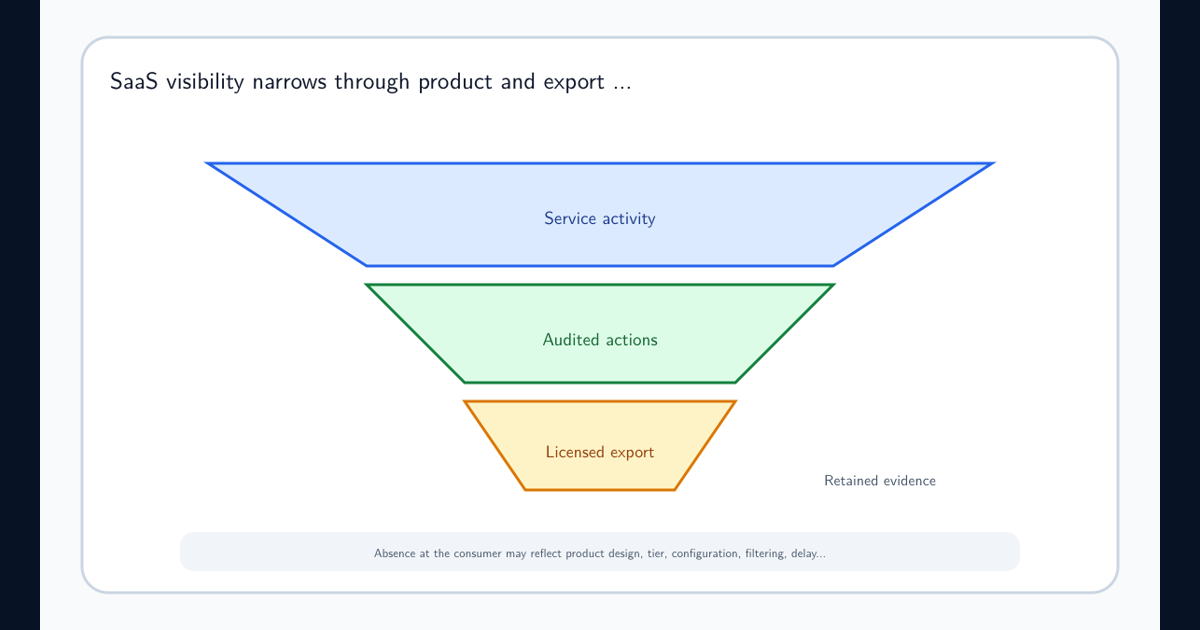Click empty area of the gray footer bar
This screenshot has width=1200, height=630.
270,552
